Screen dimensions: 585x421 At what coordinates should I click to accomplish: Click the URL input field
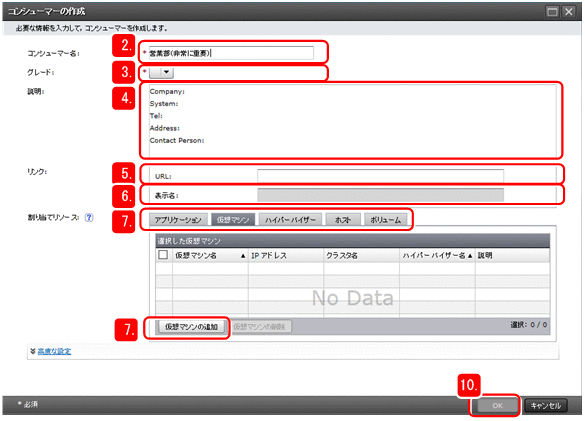click(x=380, y=176)
